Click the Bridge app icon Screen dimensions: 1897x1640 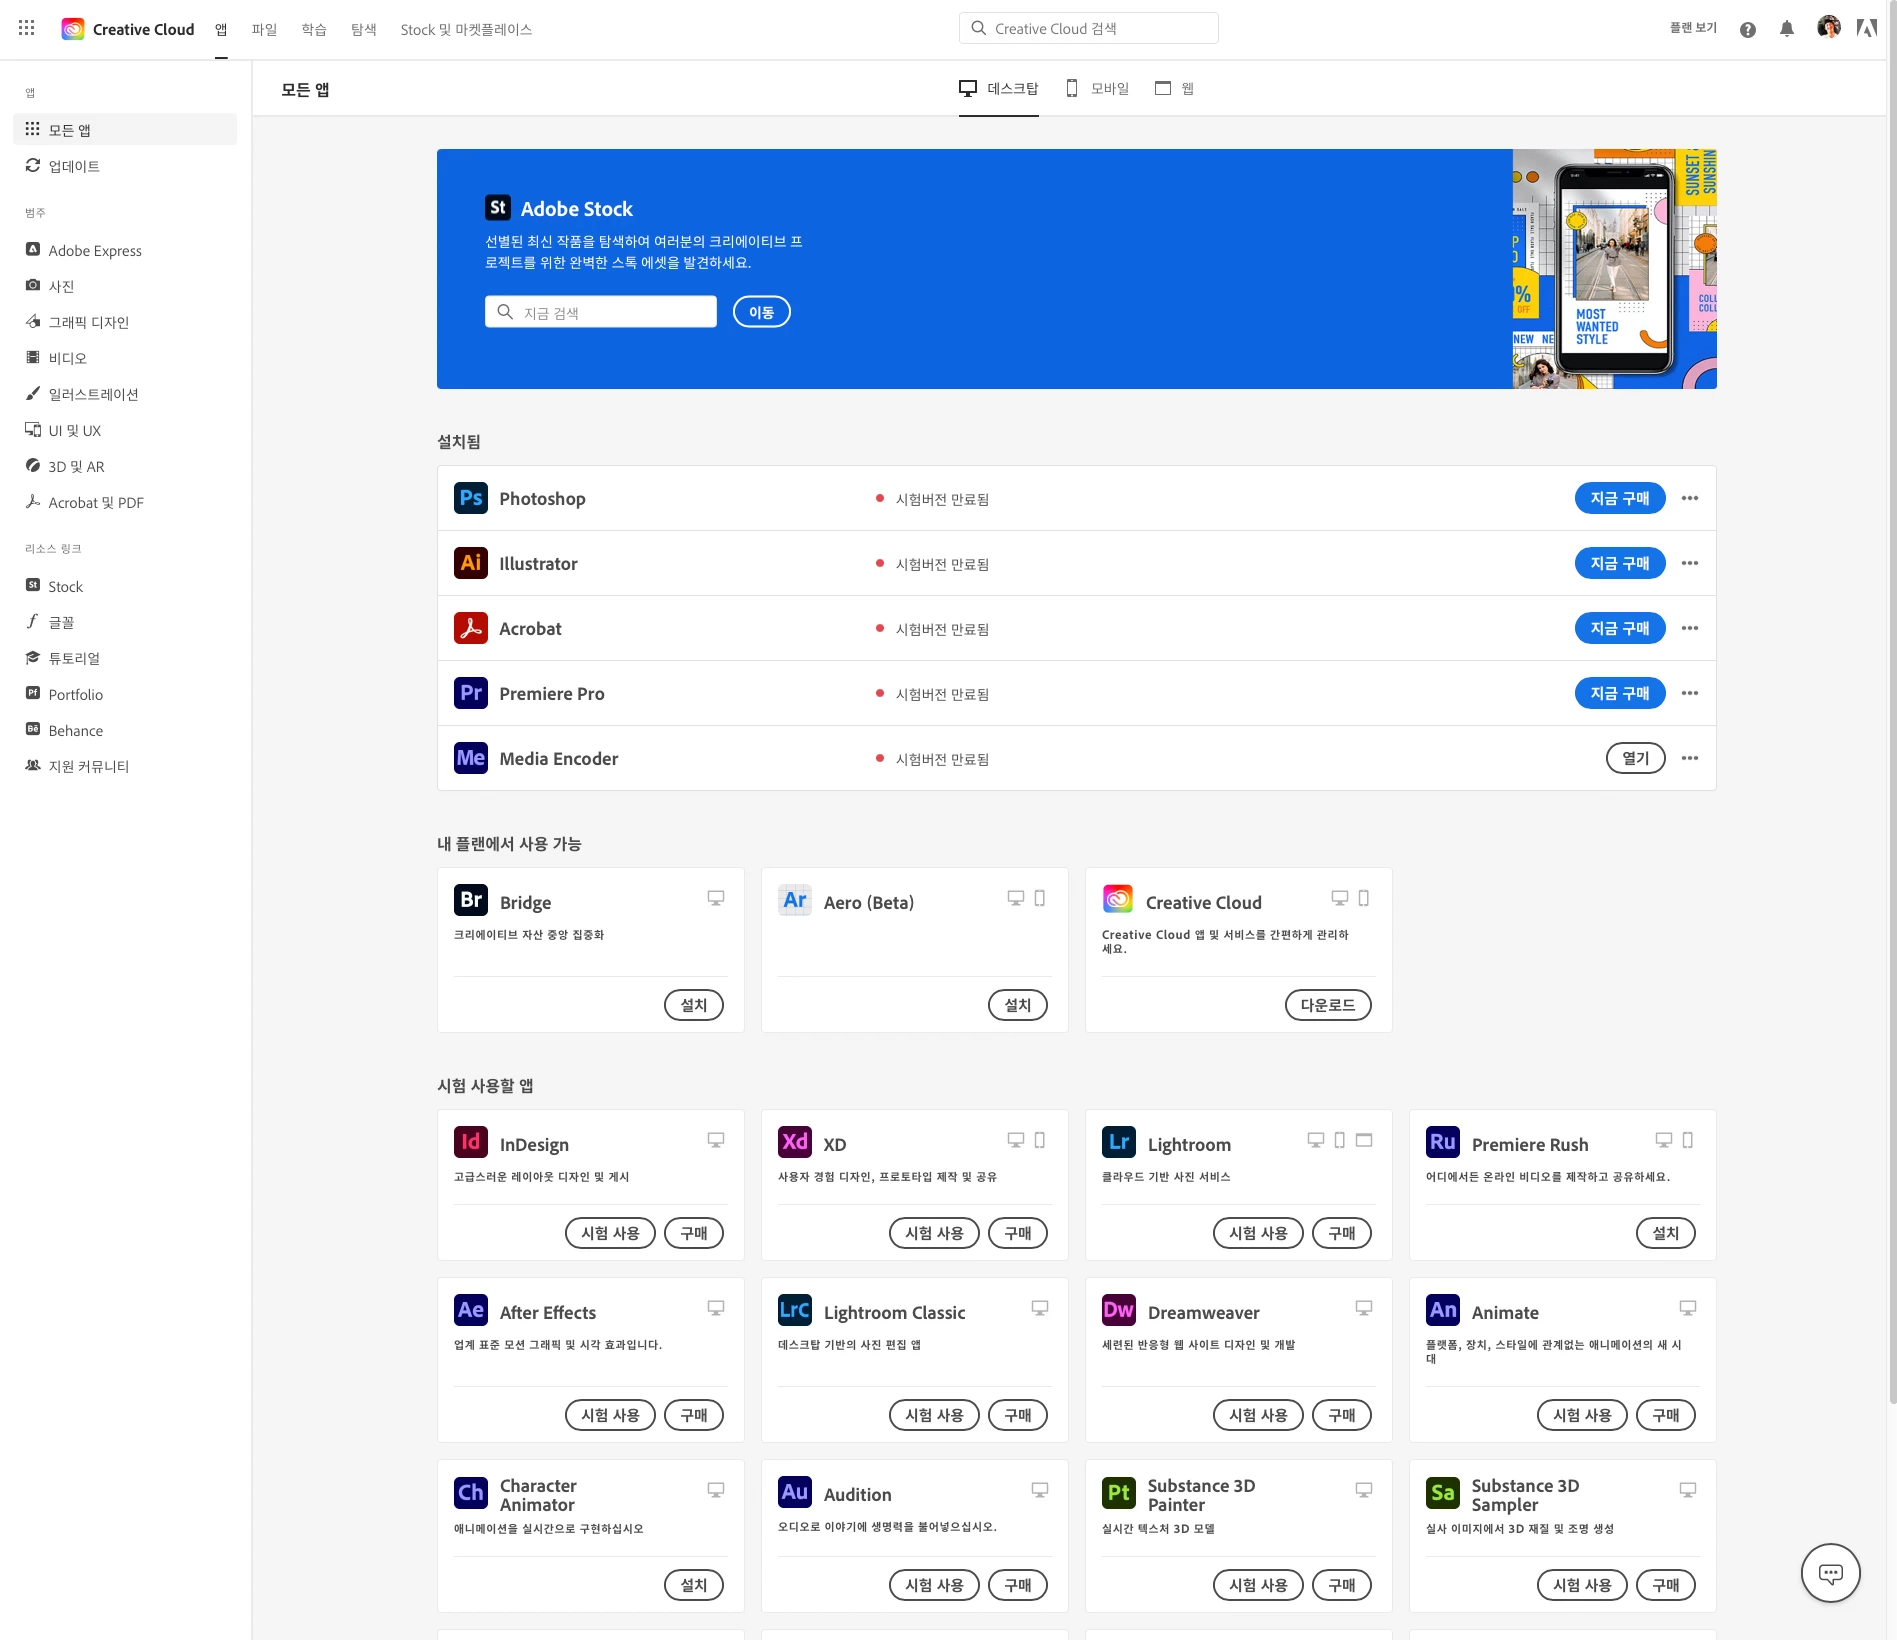(471, 900)
